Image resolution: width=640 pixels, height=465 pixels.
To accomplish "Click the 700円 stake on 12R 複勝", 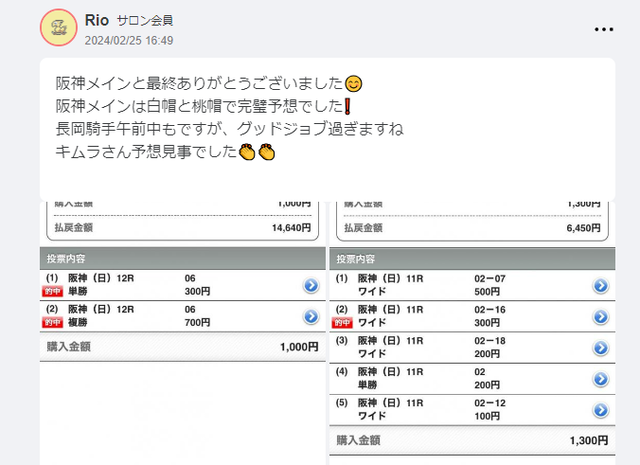I will click(198, 323).
